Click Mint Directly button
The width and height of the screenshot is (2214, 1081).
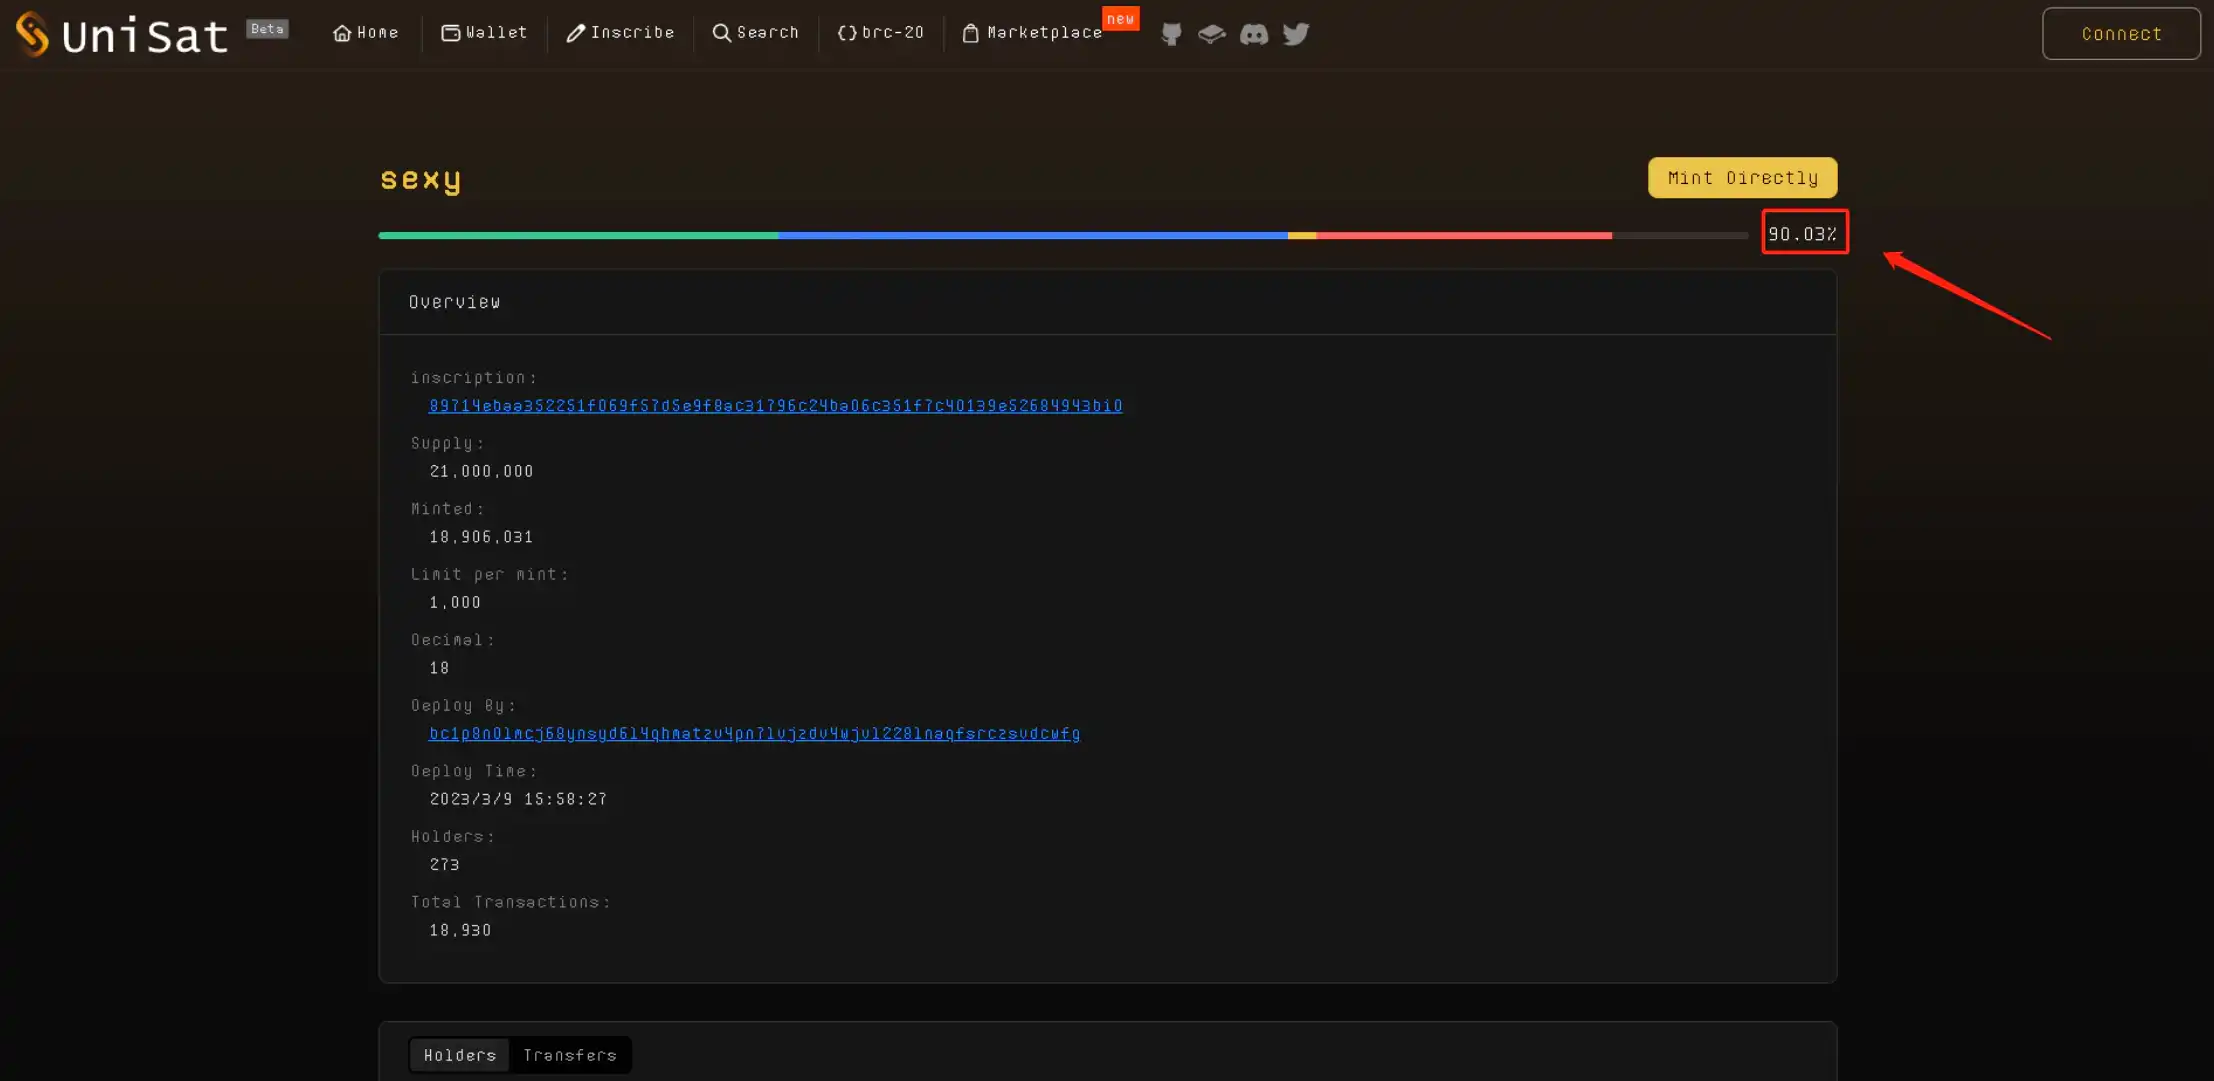click(1742, 176)
